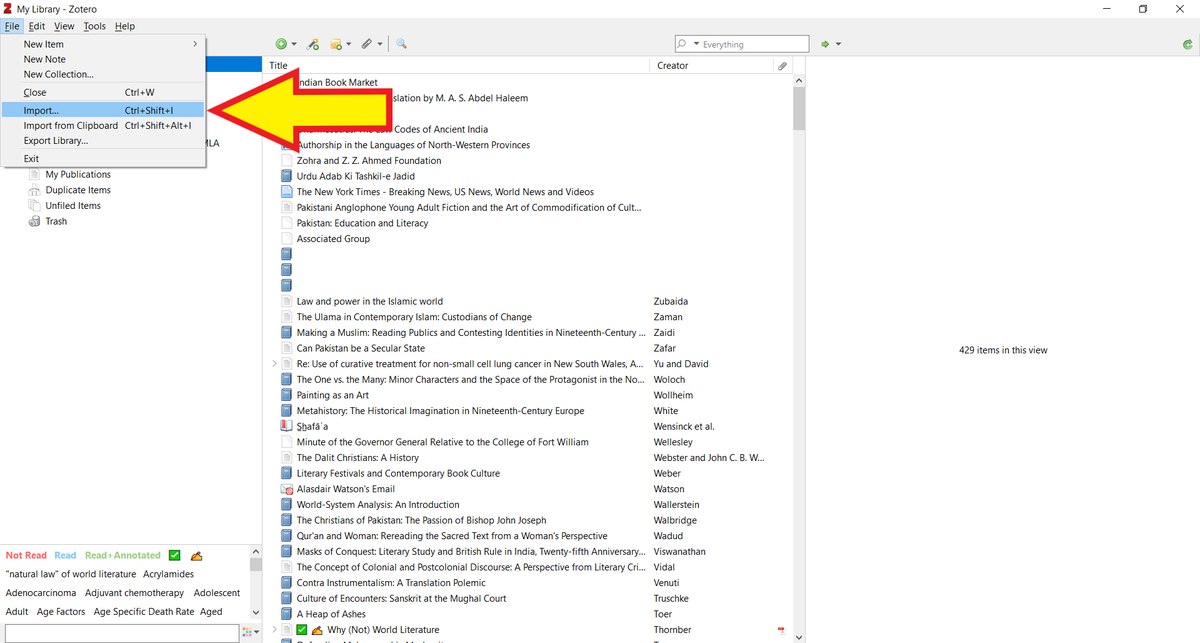Click the icon beside Alasdair Watson's Email
The image size is (1200, 643).
coord(288,489)
